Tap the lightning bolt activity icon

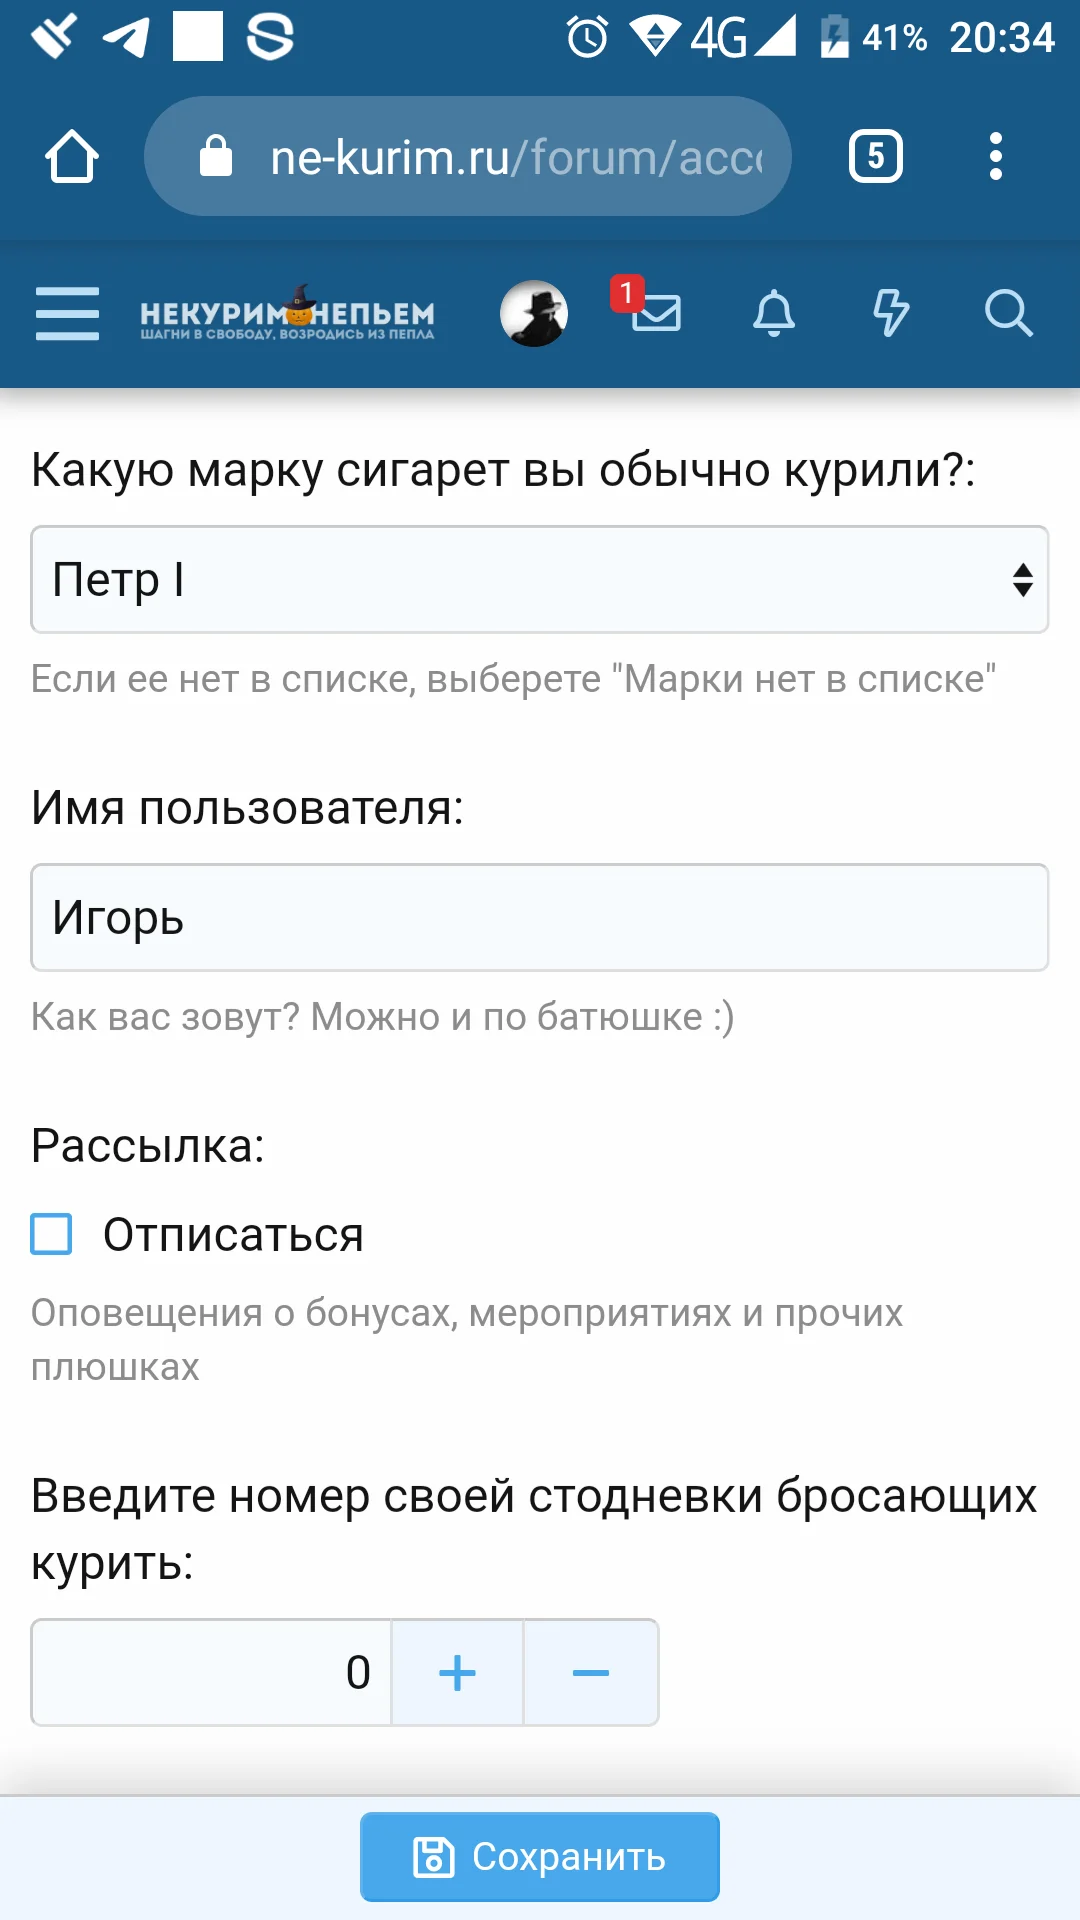pos(890,314)
